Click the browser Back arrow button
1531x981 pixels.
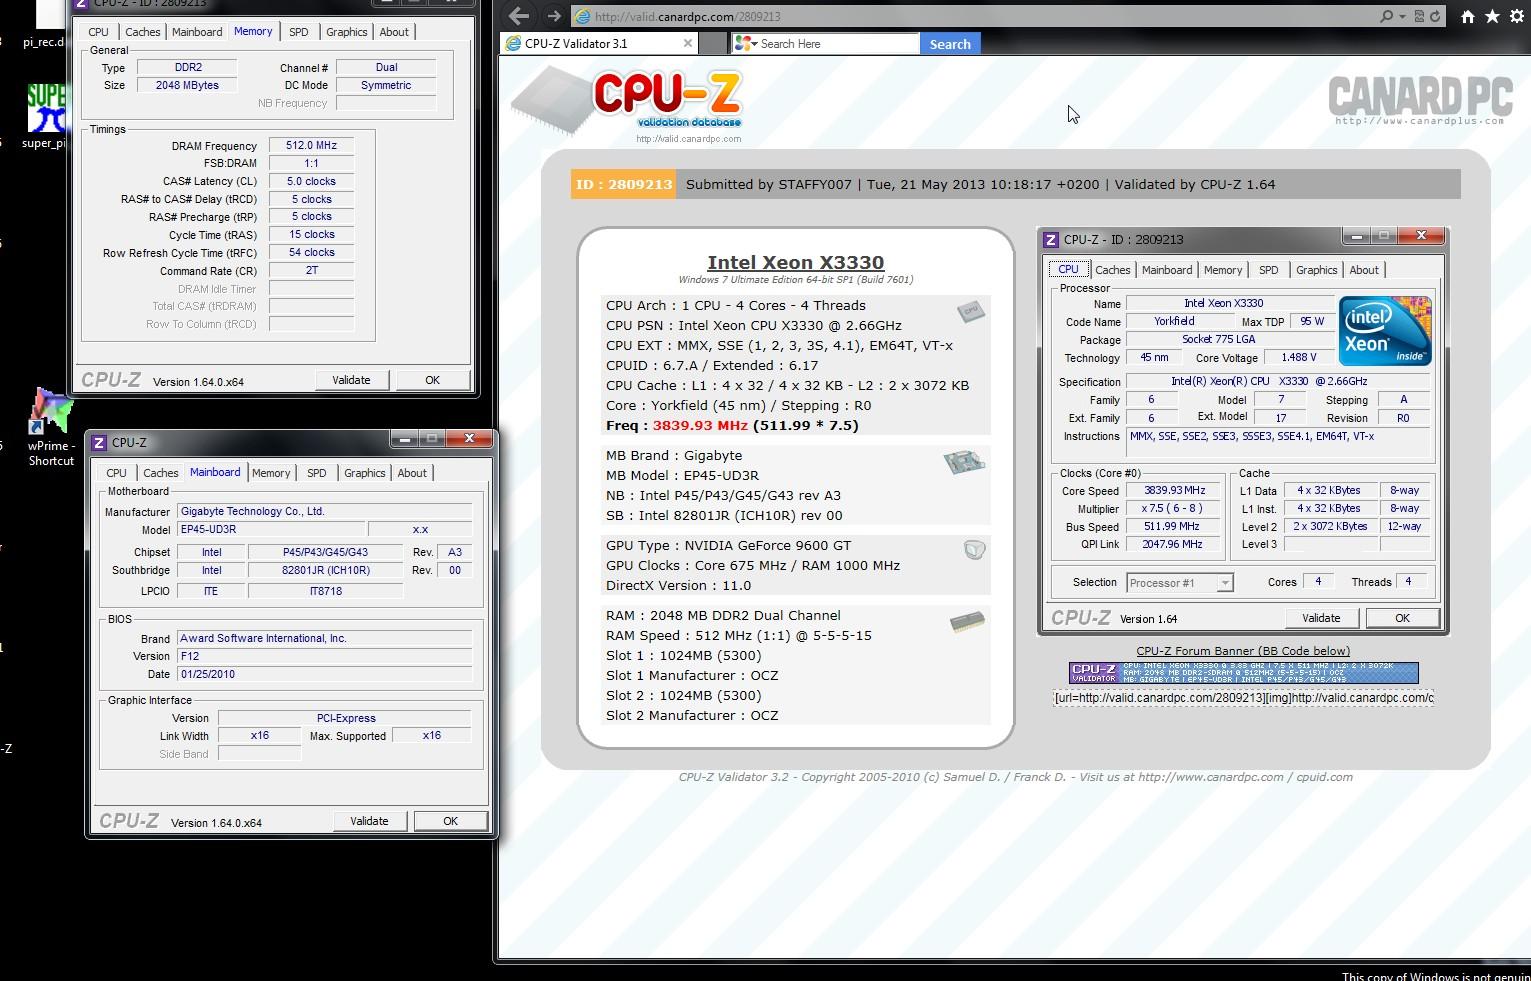[x=518, y=15]
